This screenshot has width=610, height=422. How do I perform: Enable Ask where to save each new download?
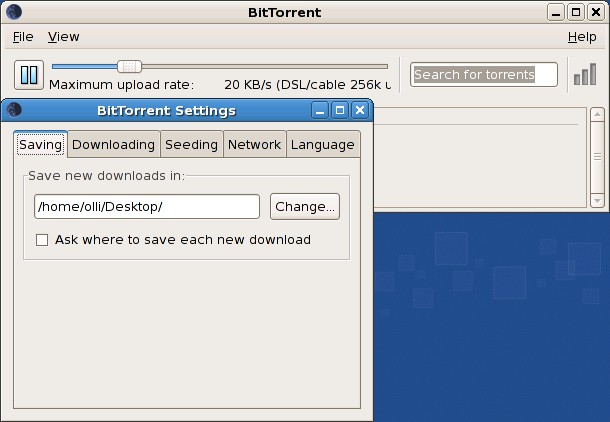(42, 240)
